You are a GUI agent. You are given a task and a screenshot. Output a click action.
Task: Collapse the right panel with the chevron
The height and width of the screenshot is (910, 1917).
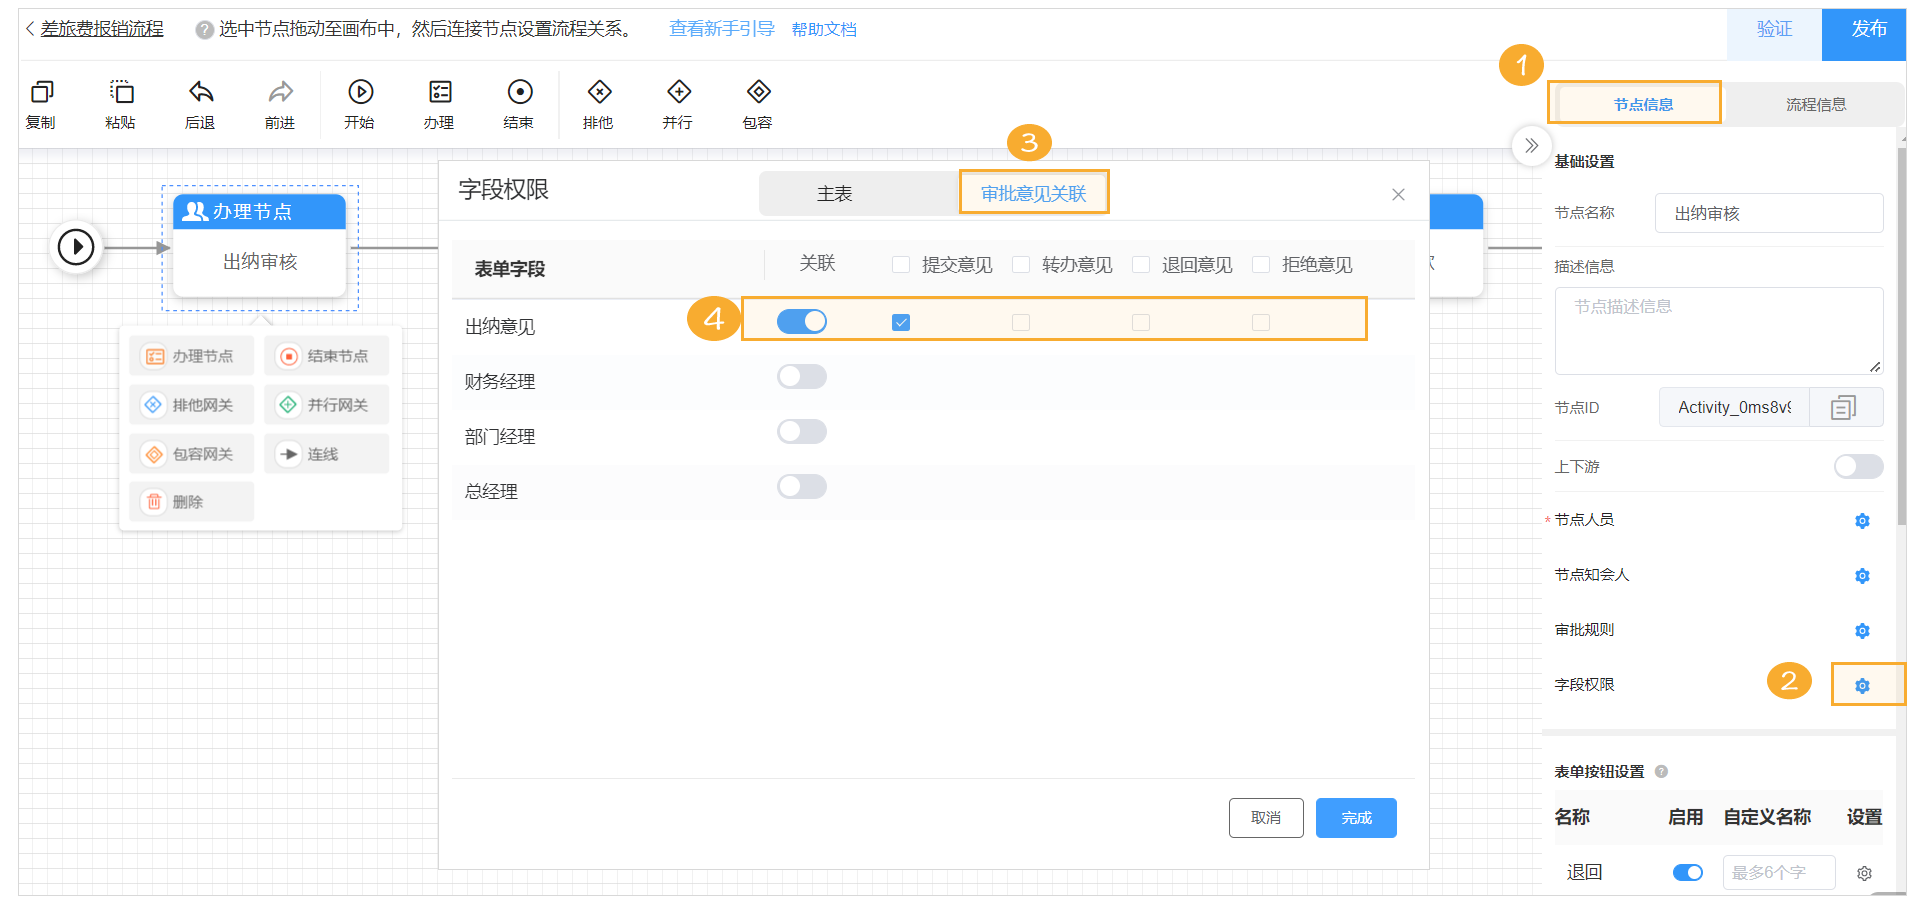[x=1531, y=146]
